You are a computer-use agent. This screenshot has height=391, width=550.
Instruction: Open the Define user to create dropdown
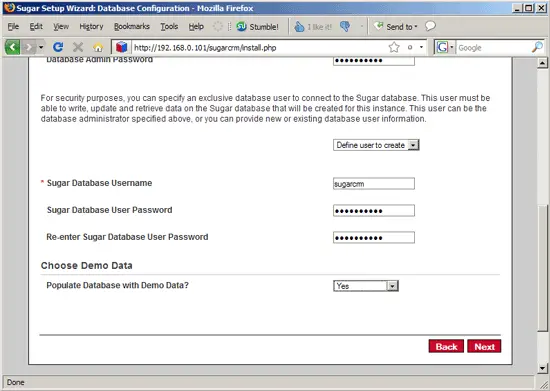[376, 145]
